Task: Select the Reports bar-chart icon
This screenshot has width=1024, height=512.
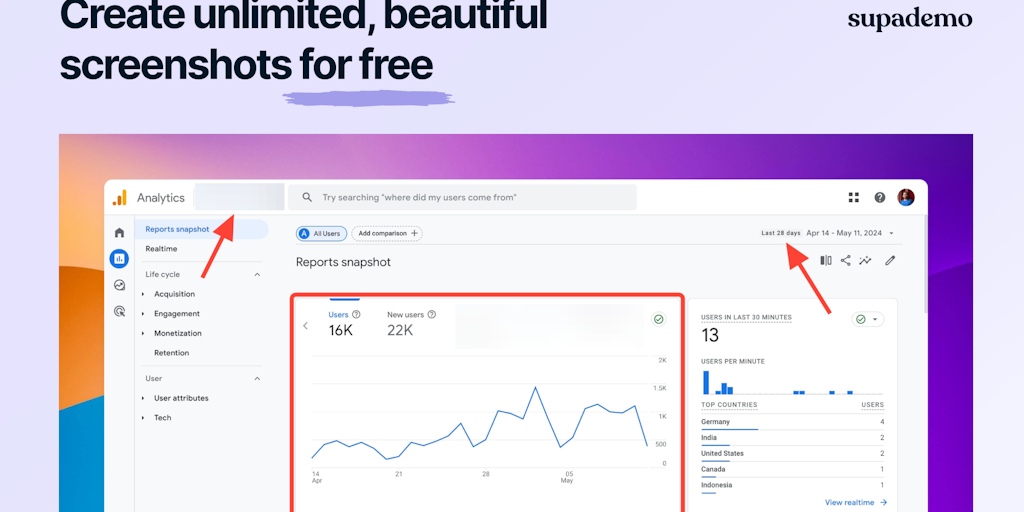Action: point(119,259)
